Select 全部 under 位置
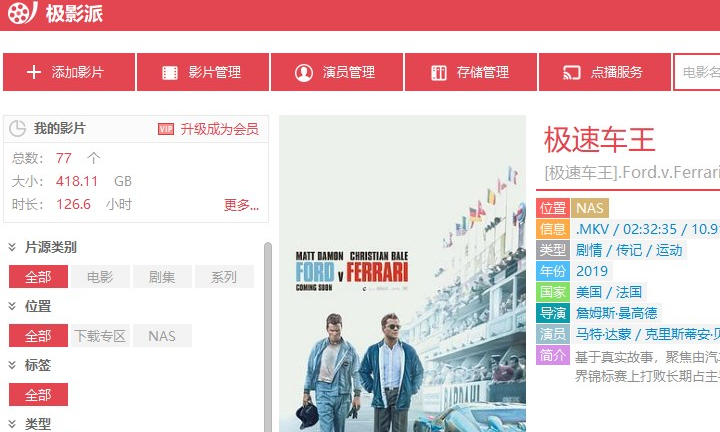The image size is (720, 432). (39, 336)
